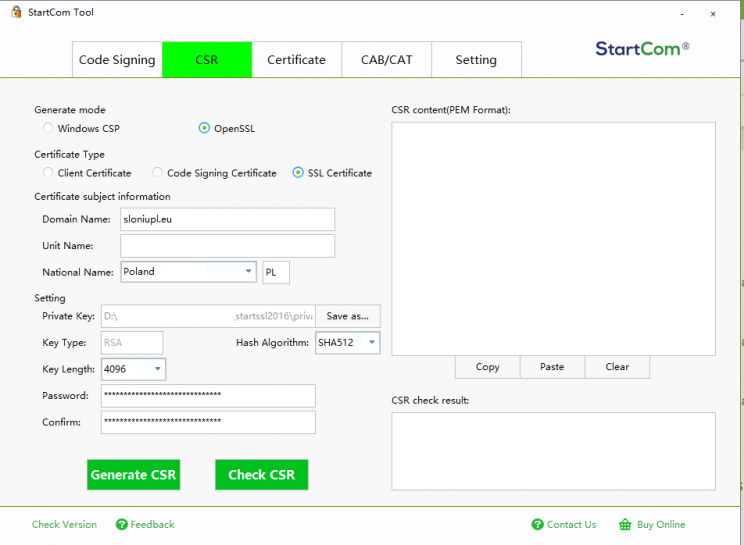Click the Buy Online basket icon
This screenshot has height=545, width=744.
625,524
